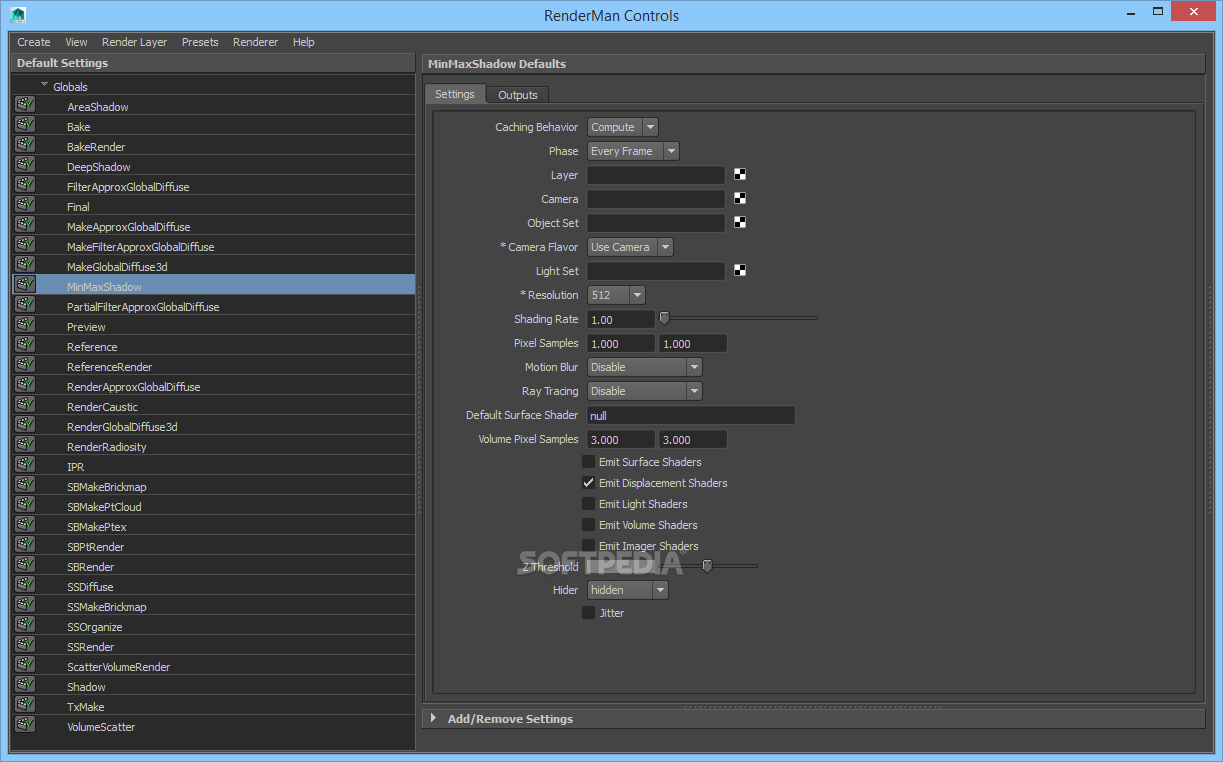Click the icon beside SBRender row
Viewport: 1223px width, 762px height.
pyautogui.click(x=25, y=564)
